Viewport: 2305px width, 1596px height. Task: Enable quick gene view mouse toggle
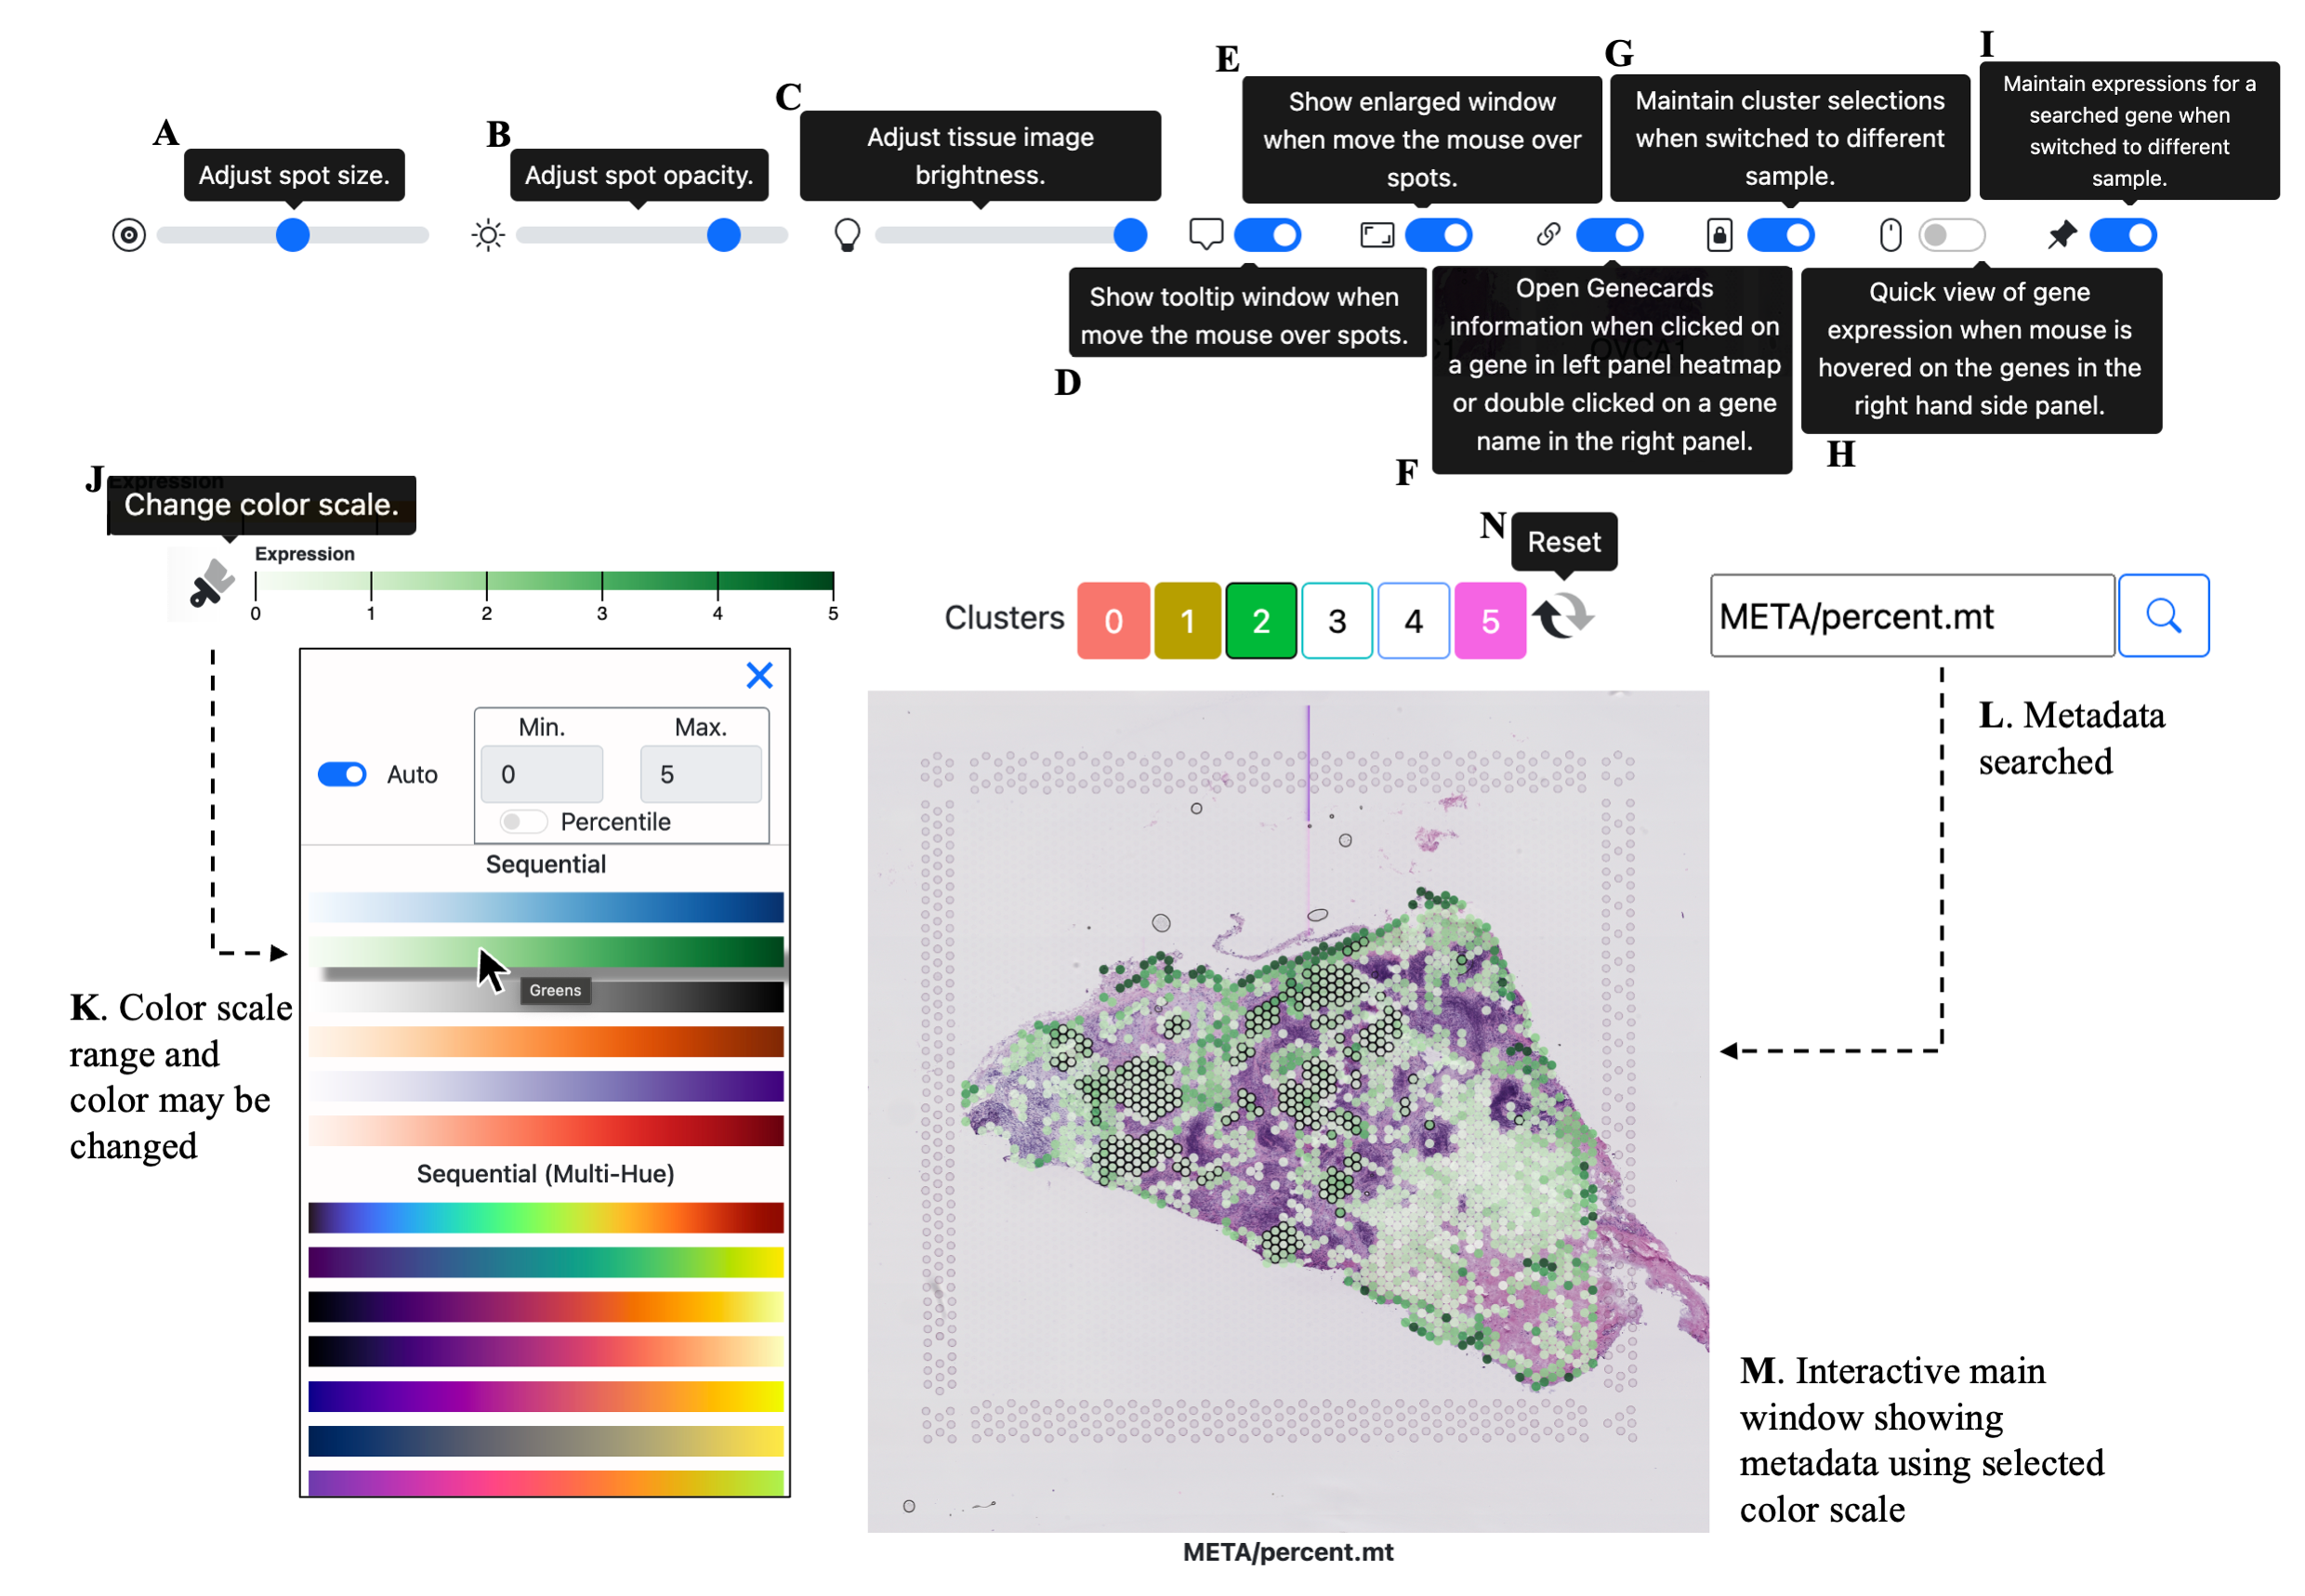1951,236
